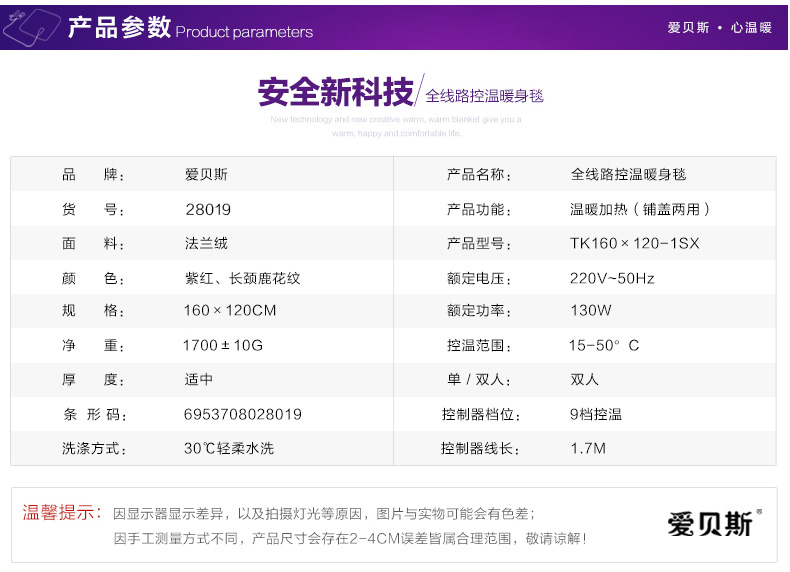Click the 控温范围 label
This screenshot has width=790, height=572.
(x=479, y=345)
